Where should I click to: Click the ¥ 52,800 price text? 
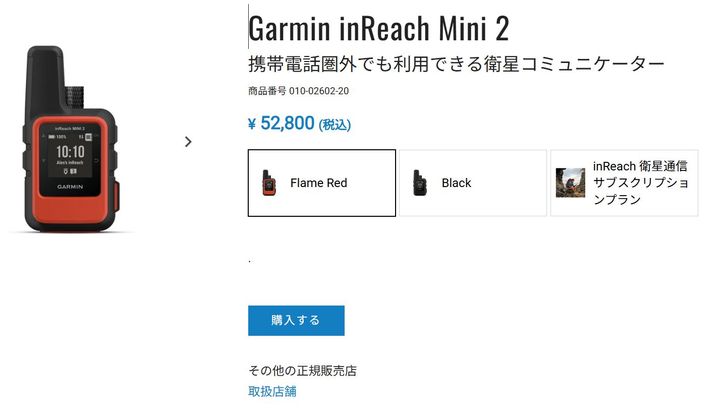coord(281,124)
